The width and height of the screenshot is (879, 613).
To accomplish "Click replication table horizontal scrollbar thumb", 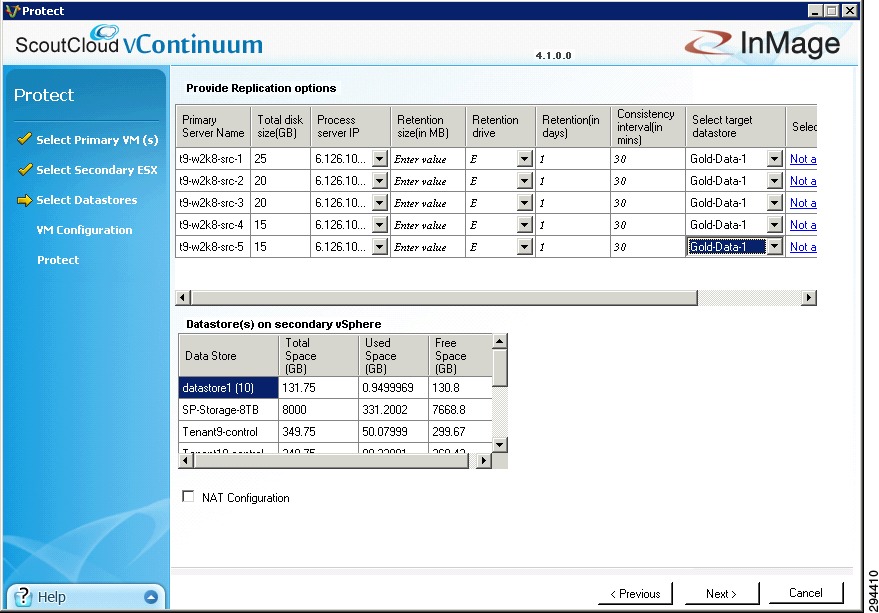I will (x=444, y=298).
